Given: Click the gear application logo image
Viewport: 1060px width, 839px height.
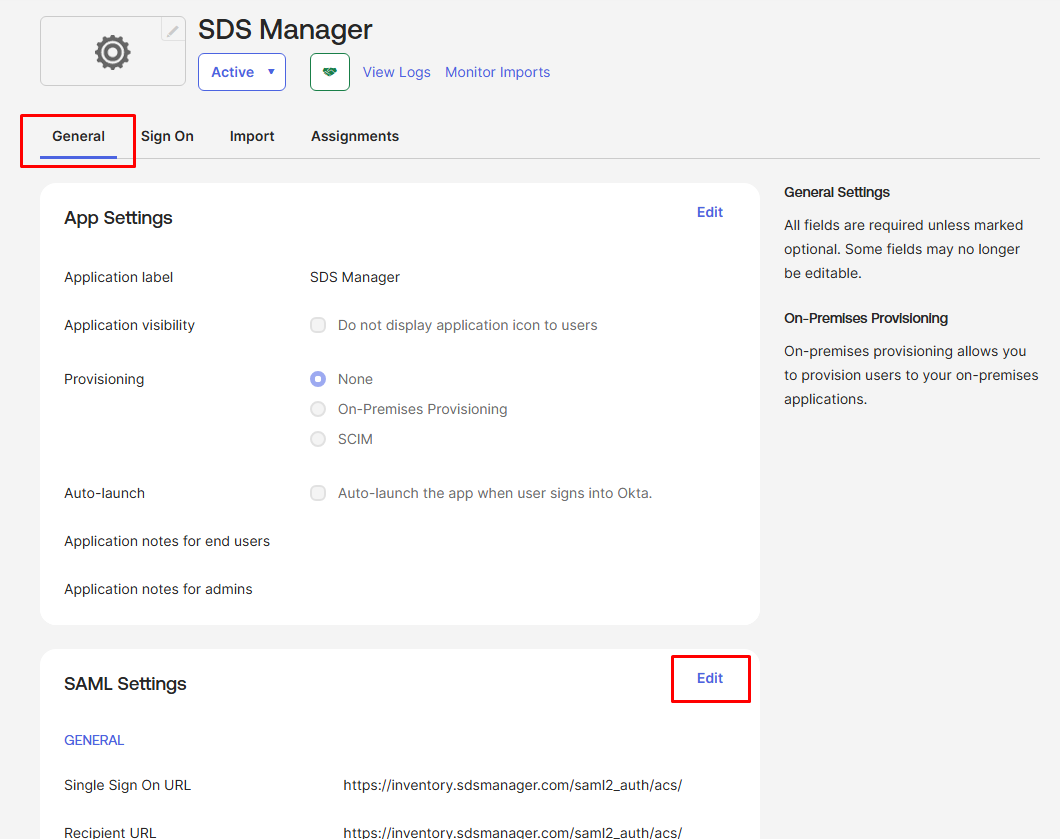Looking at the screenshot, I should click(112, 52).
